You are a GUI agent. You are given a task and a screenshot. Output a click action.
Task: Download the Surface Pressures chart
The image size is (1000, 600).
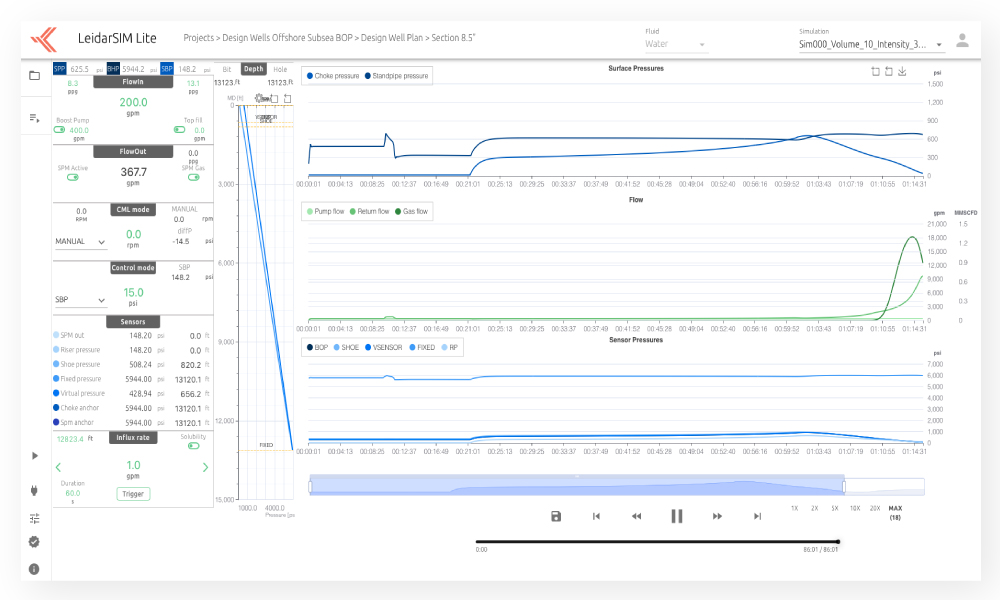(x=902, y=72)
